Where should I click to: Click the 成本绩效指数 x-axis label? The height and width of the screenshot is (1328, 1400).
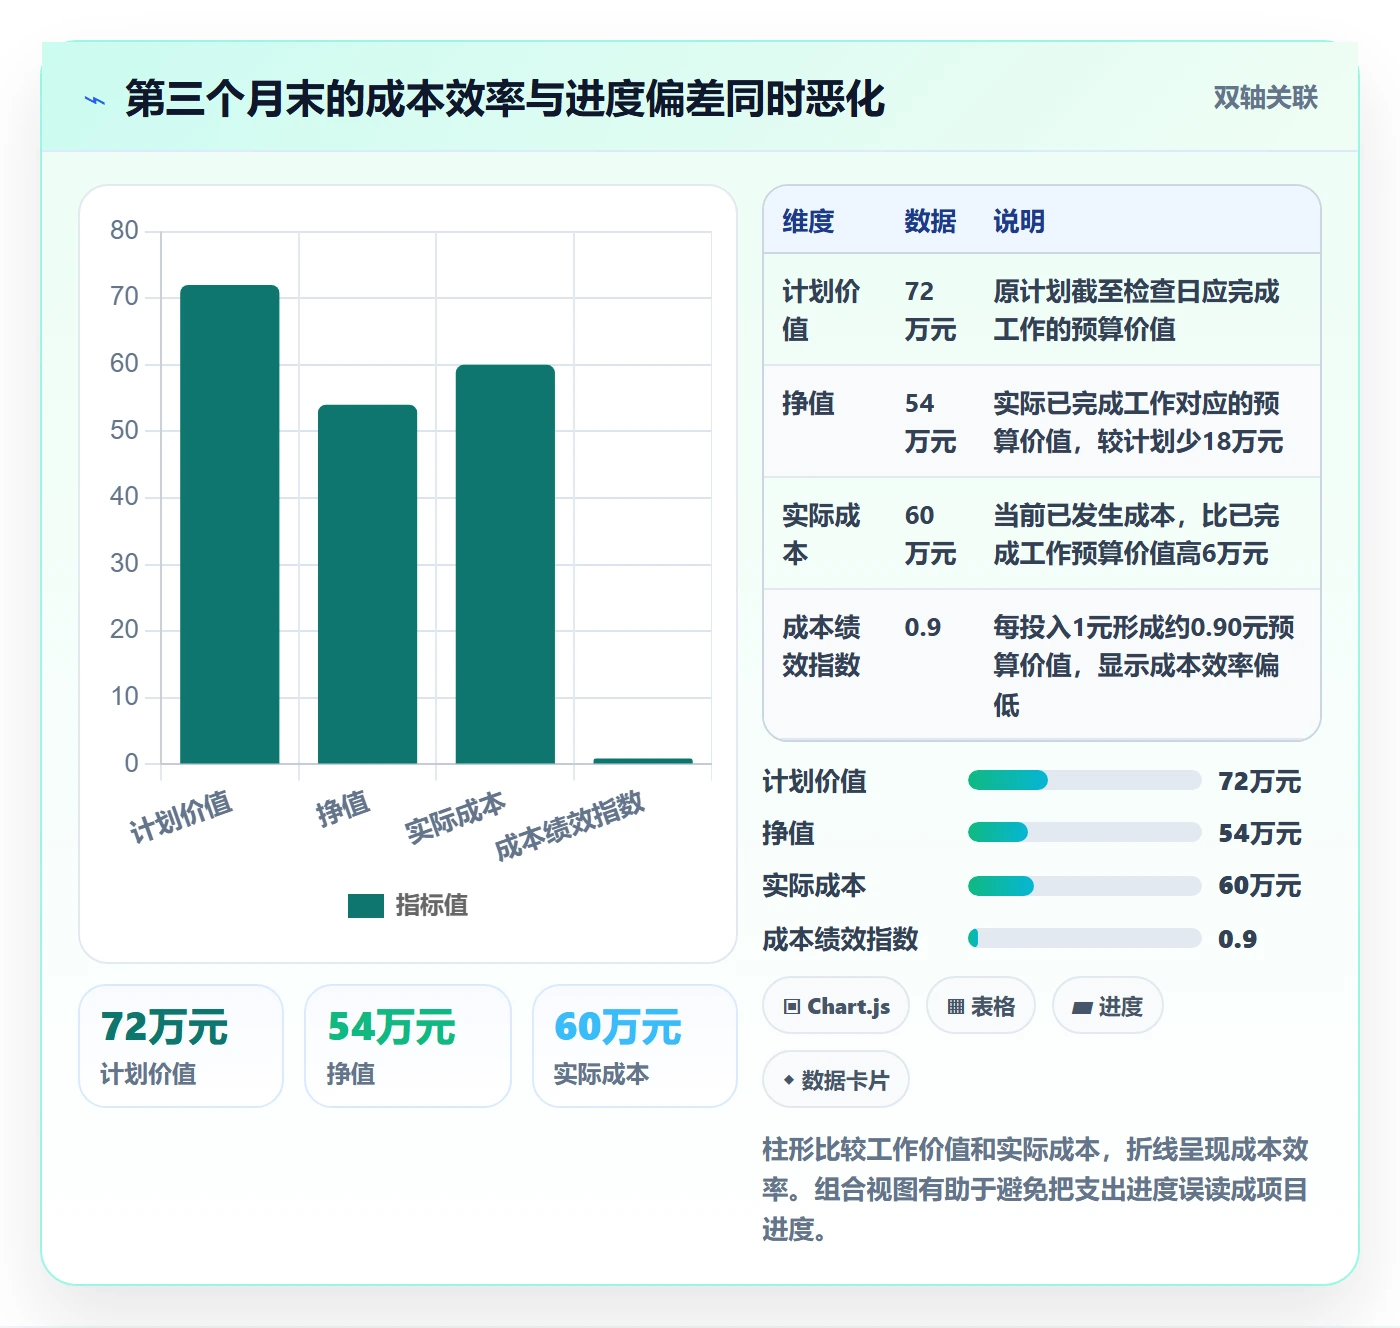pyautogui.click(x=570, y=825)
